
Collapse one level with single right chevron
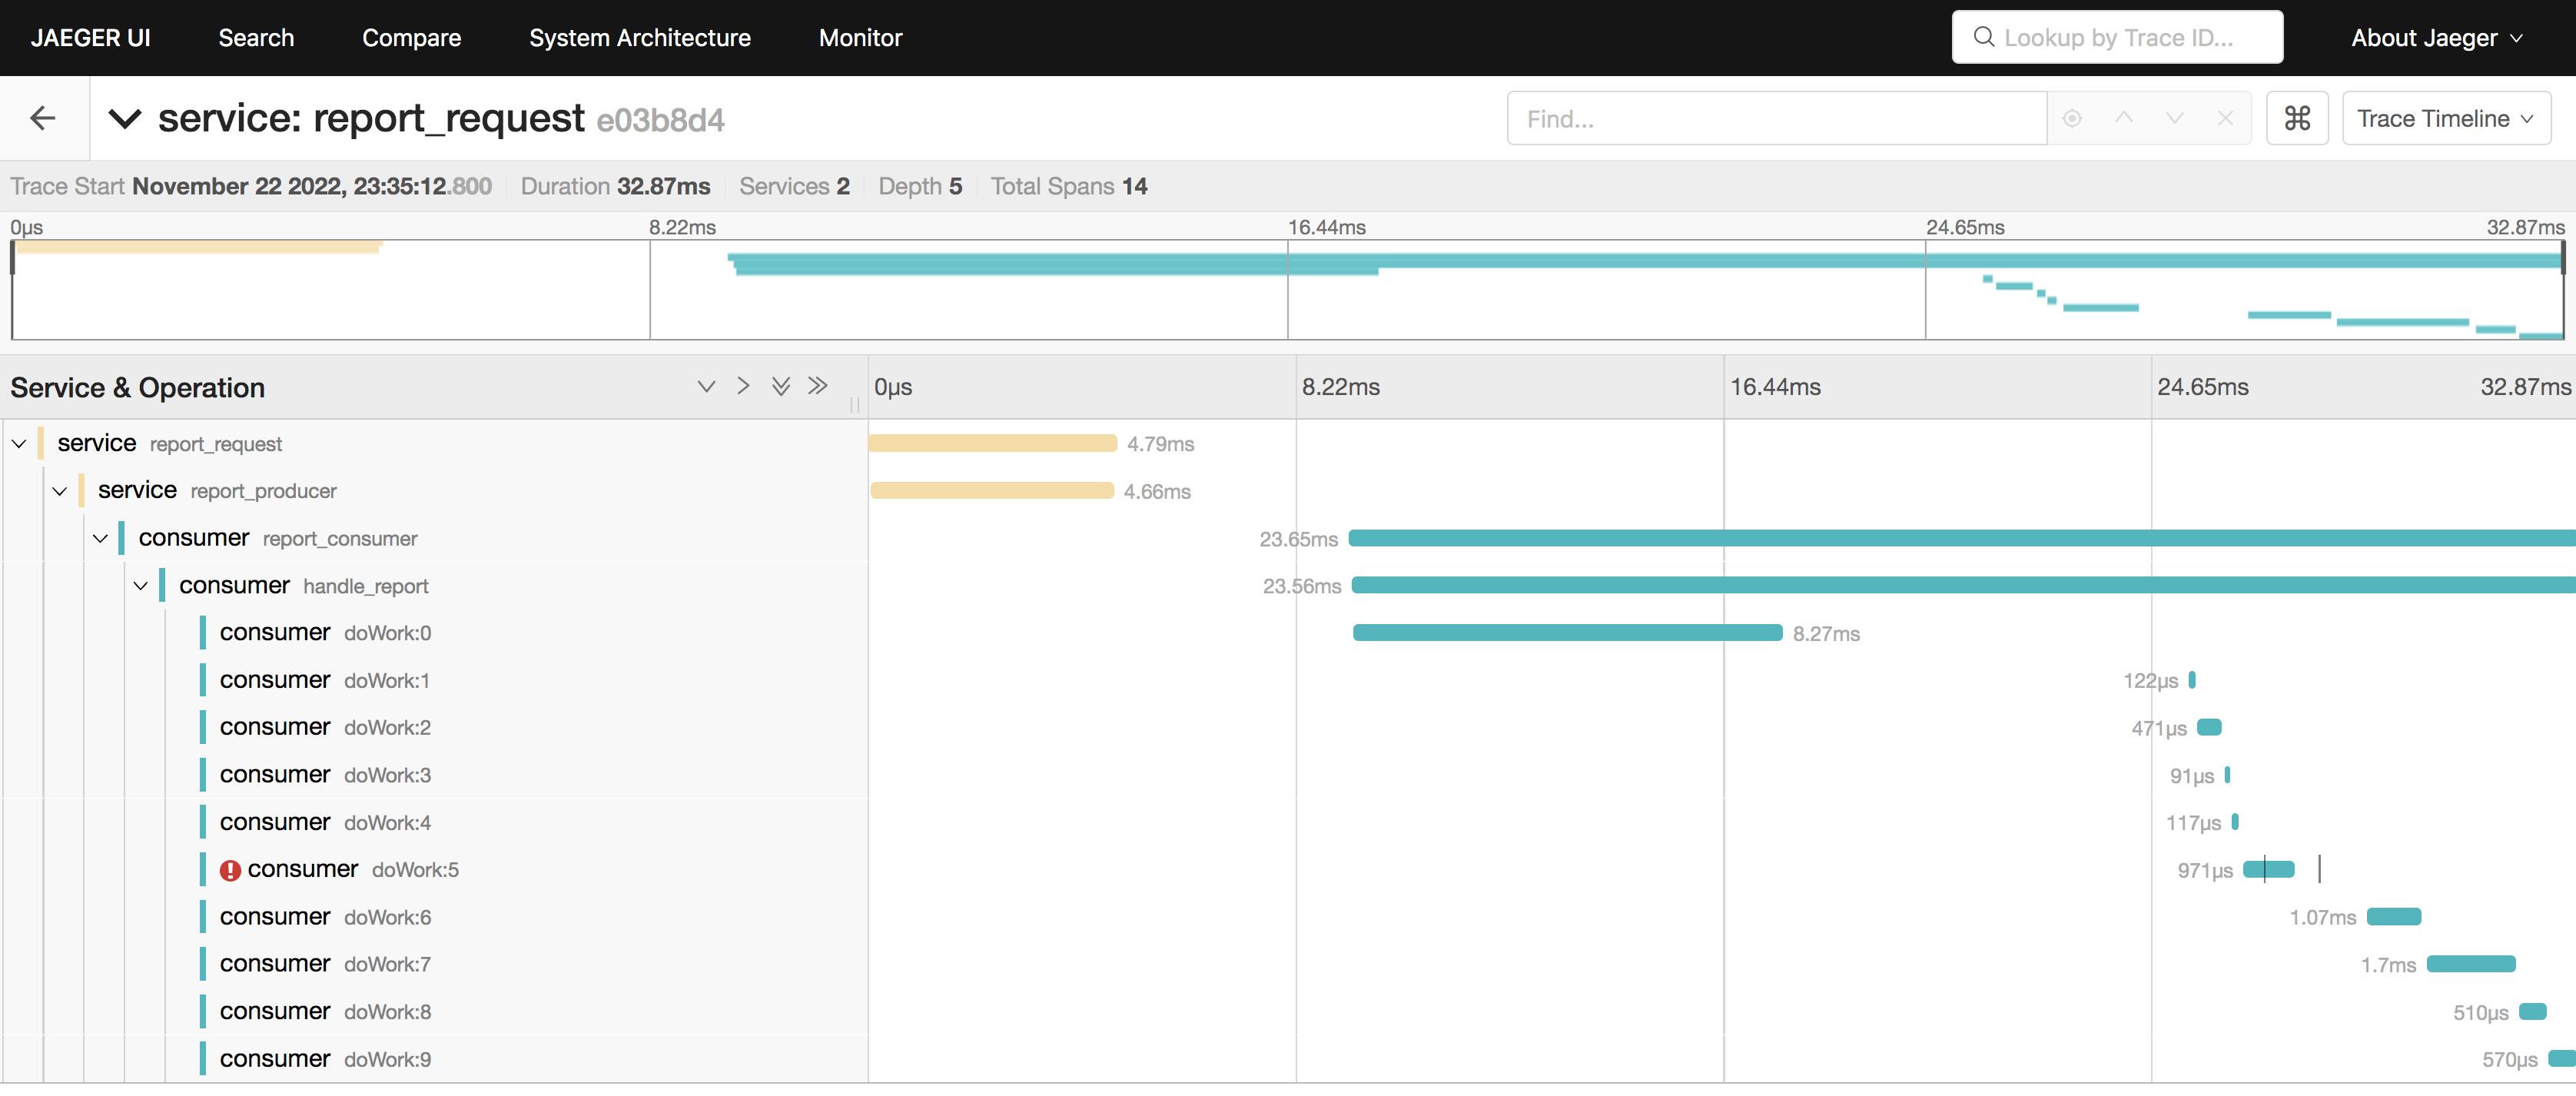743,386
